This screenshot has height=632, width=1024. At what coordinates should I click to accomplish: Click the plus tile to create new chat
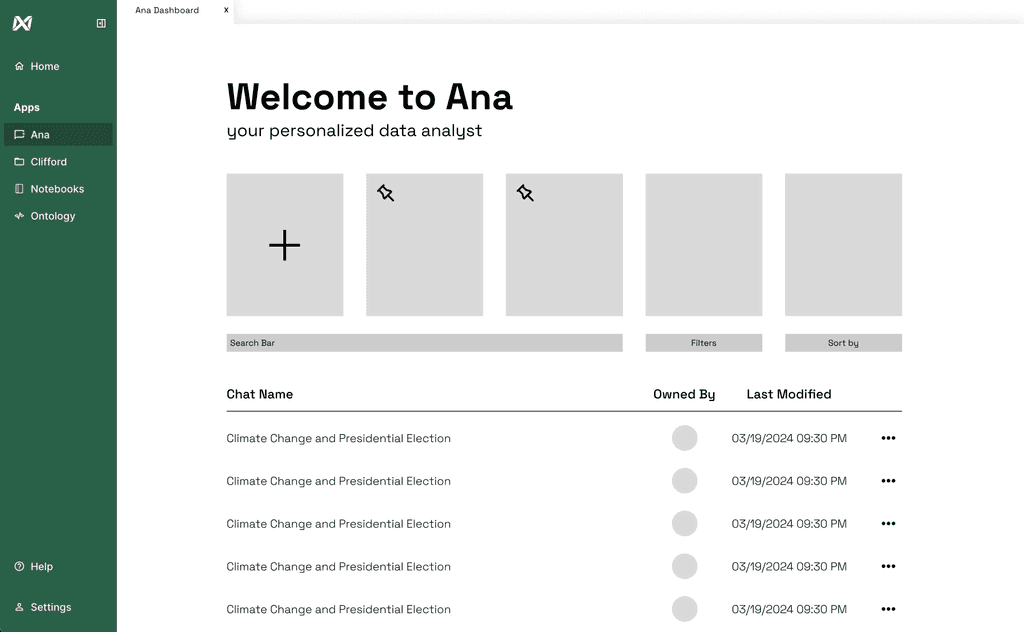point(285,245)
